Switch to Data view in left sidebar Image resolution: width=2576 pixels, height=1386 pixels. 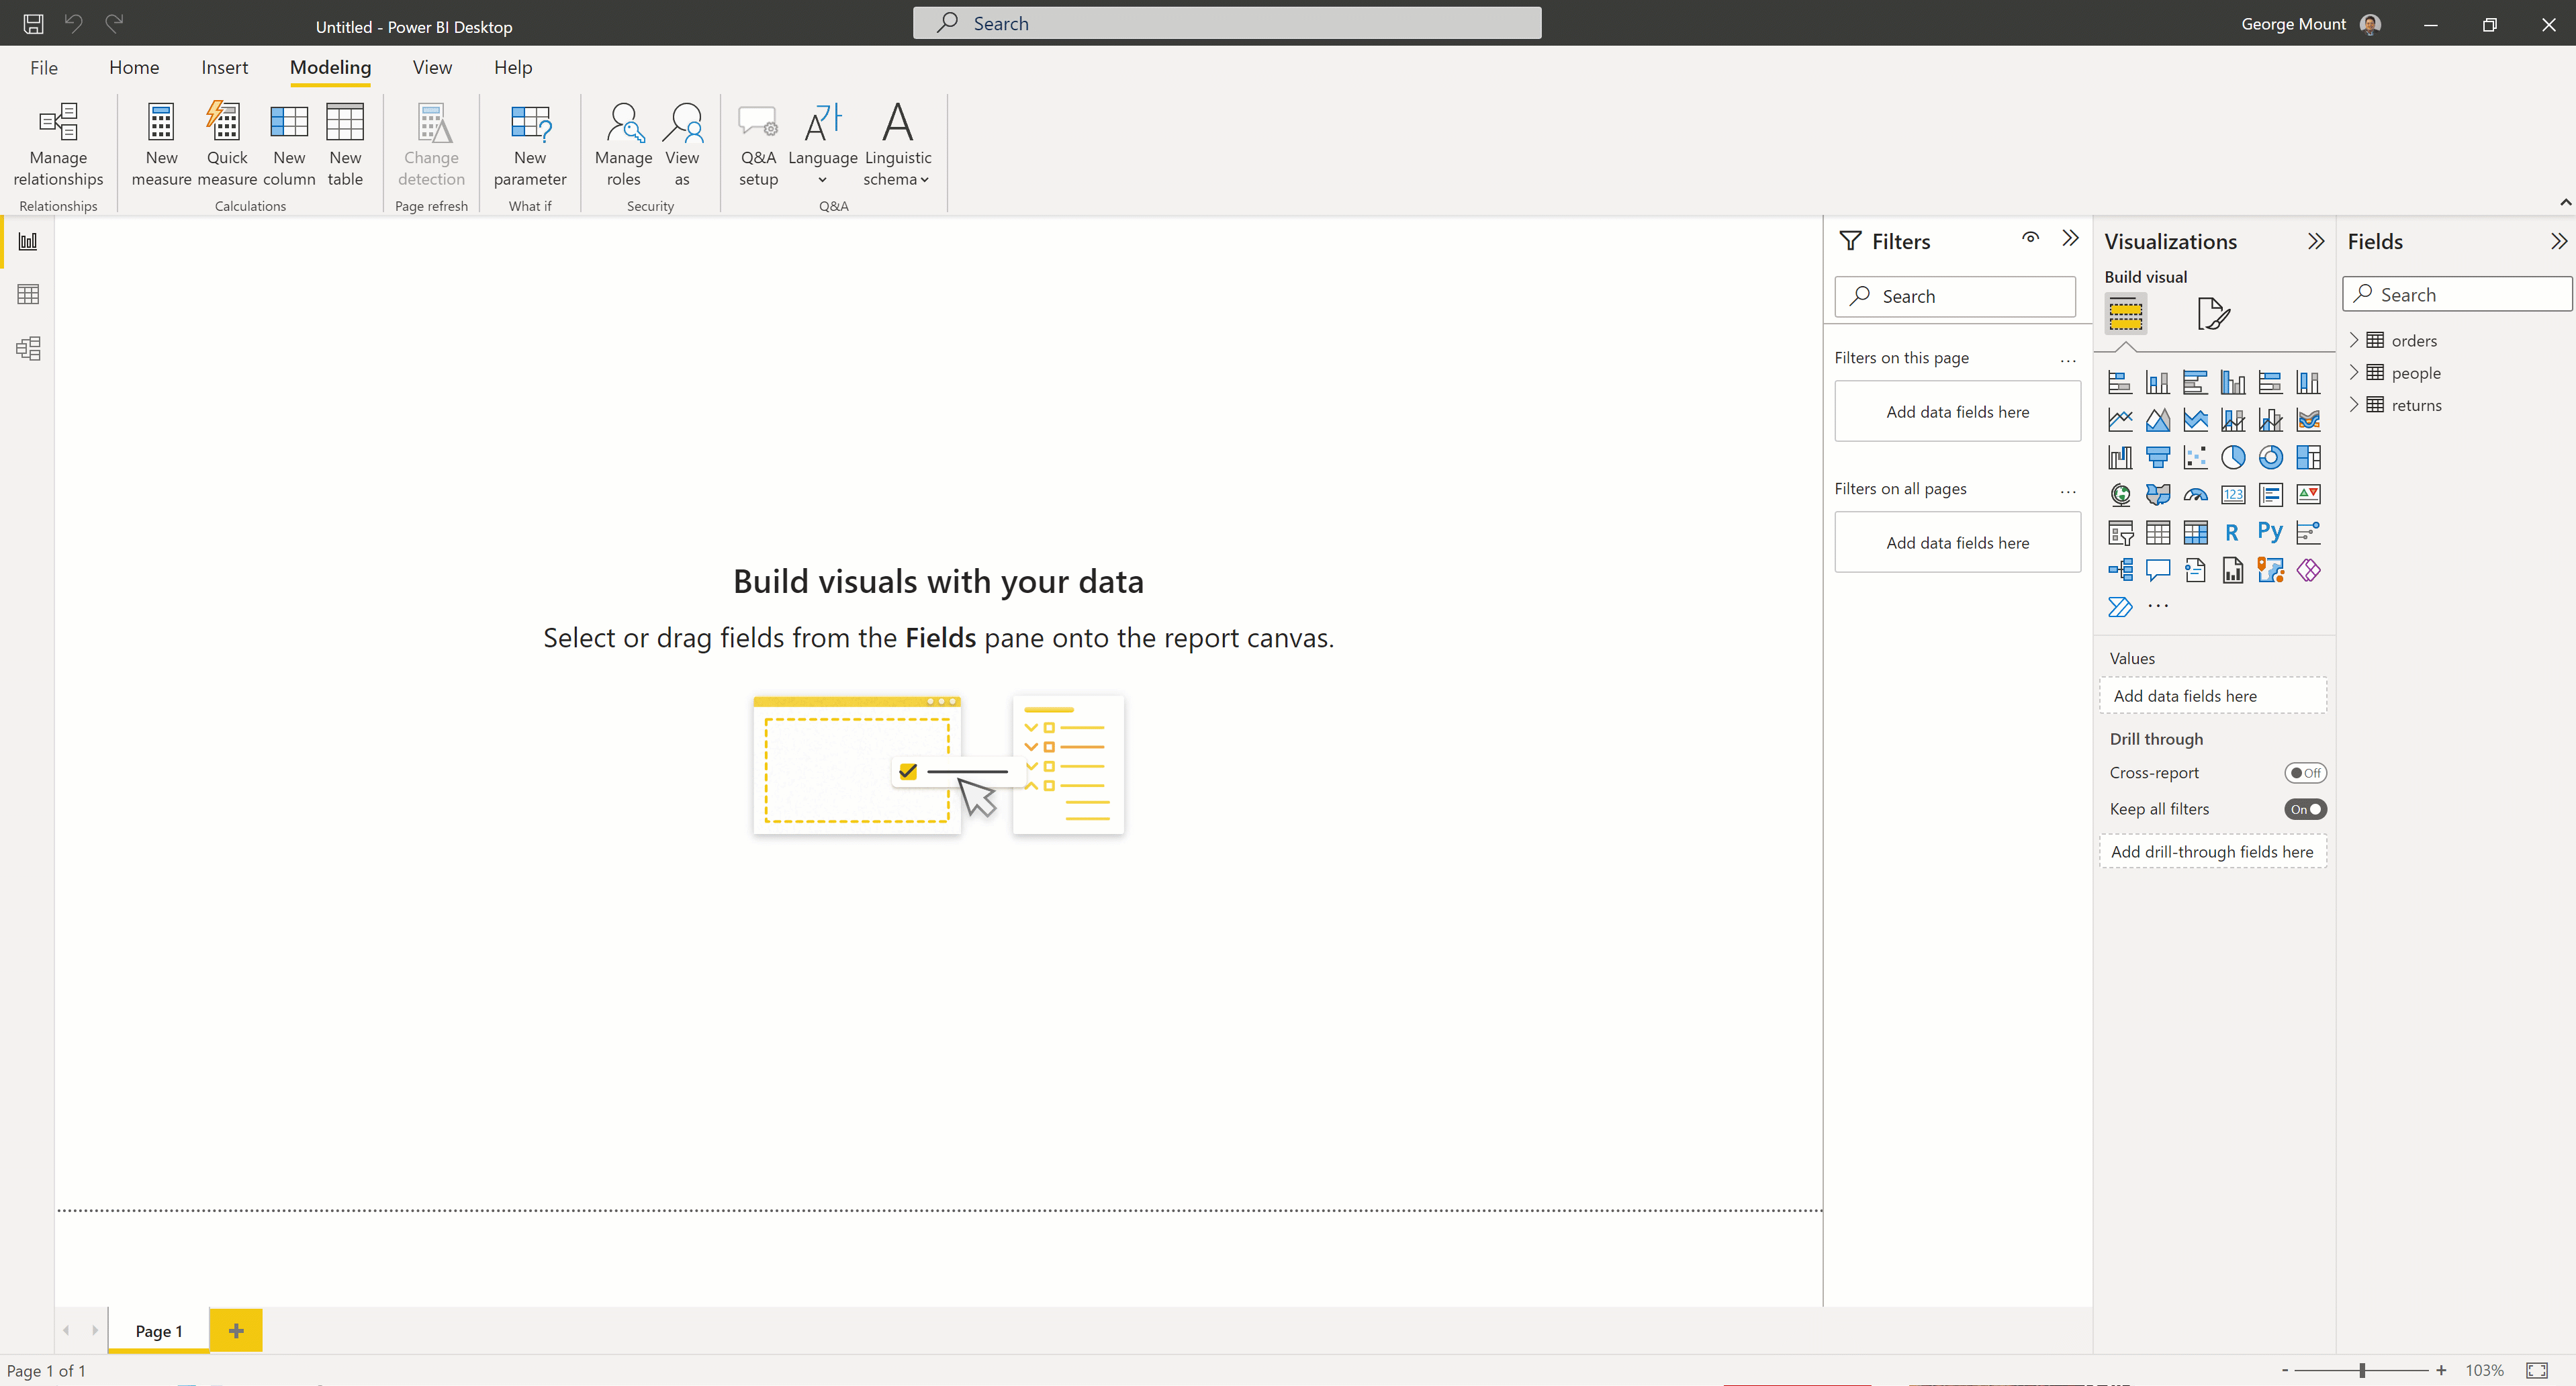(x=28, y=294)
